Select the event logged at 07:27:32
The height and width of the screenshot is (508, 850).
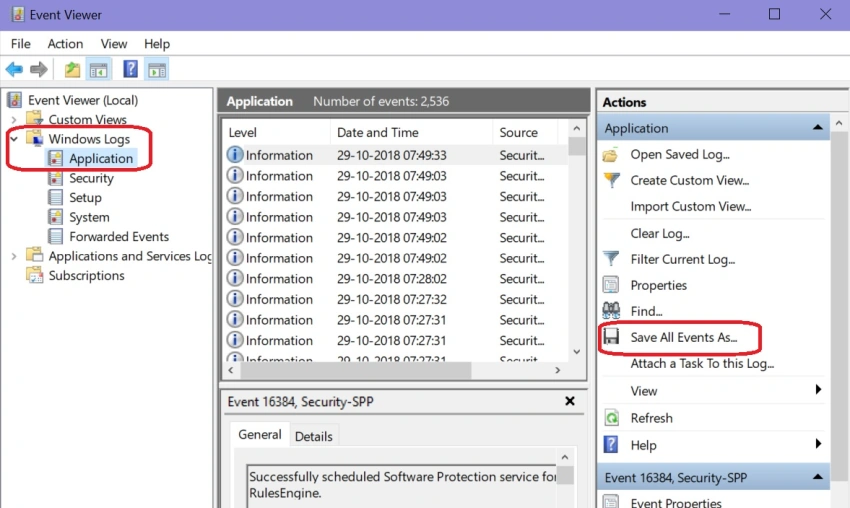pyautogui.click(x=396, y=299)
